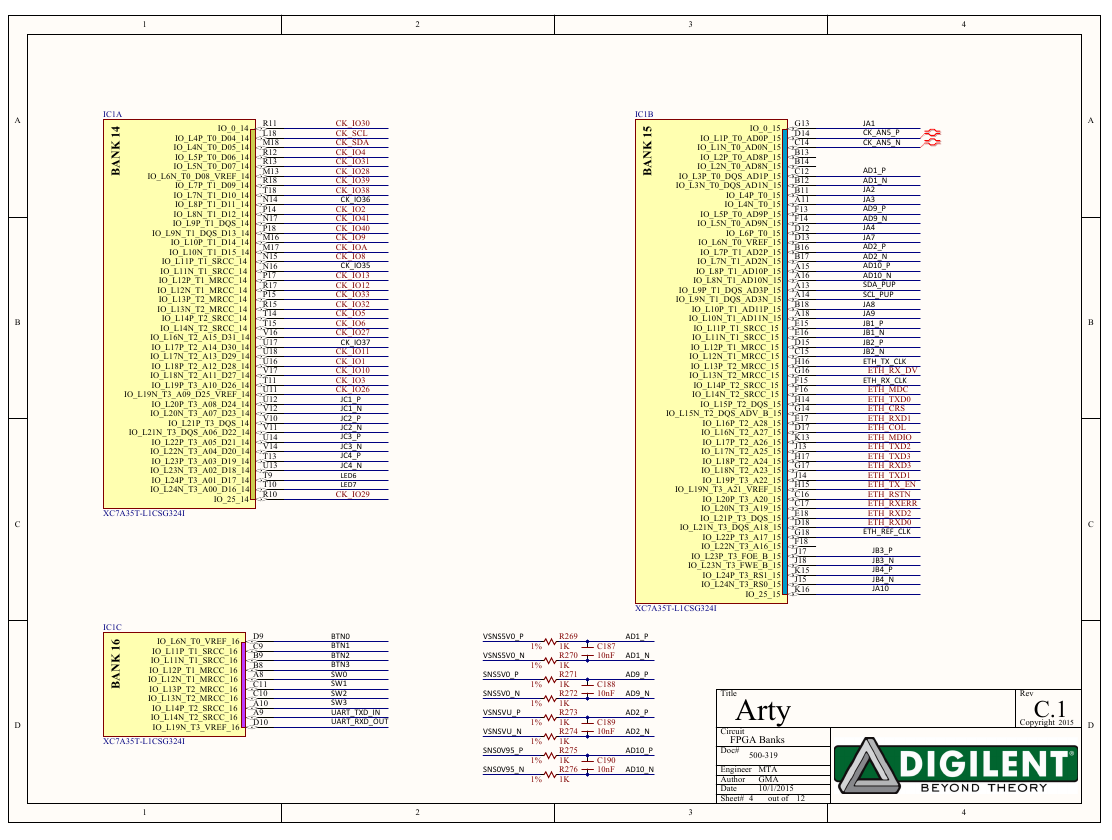The height and width of the screenshot is (840, 1112).
Task: Select the BTN3 net label
Action: [340, 665]
